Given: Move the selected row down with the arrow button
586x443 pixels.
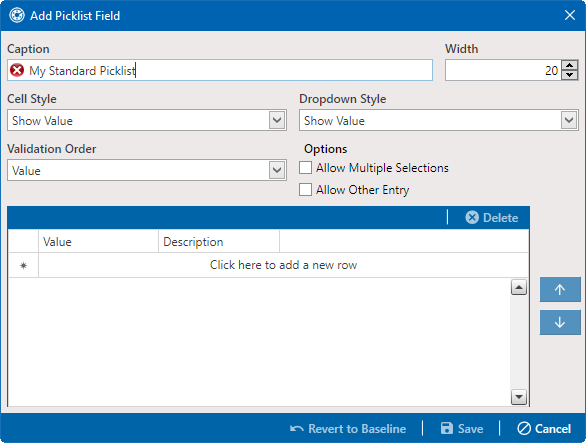Looking at the screenshot, I should (x=560, y=322).
